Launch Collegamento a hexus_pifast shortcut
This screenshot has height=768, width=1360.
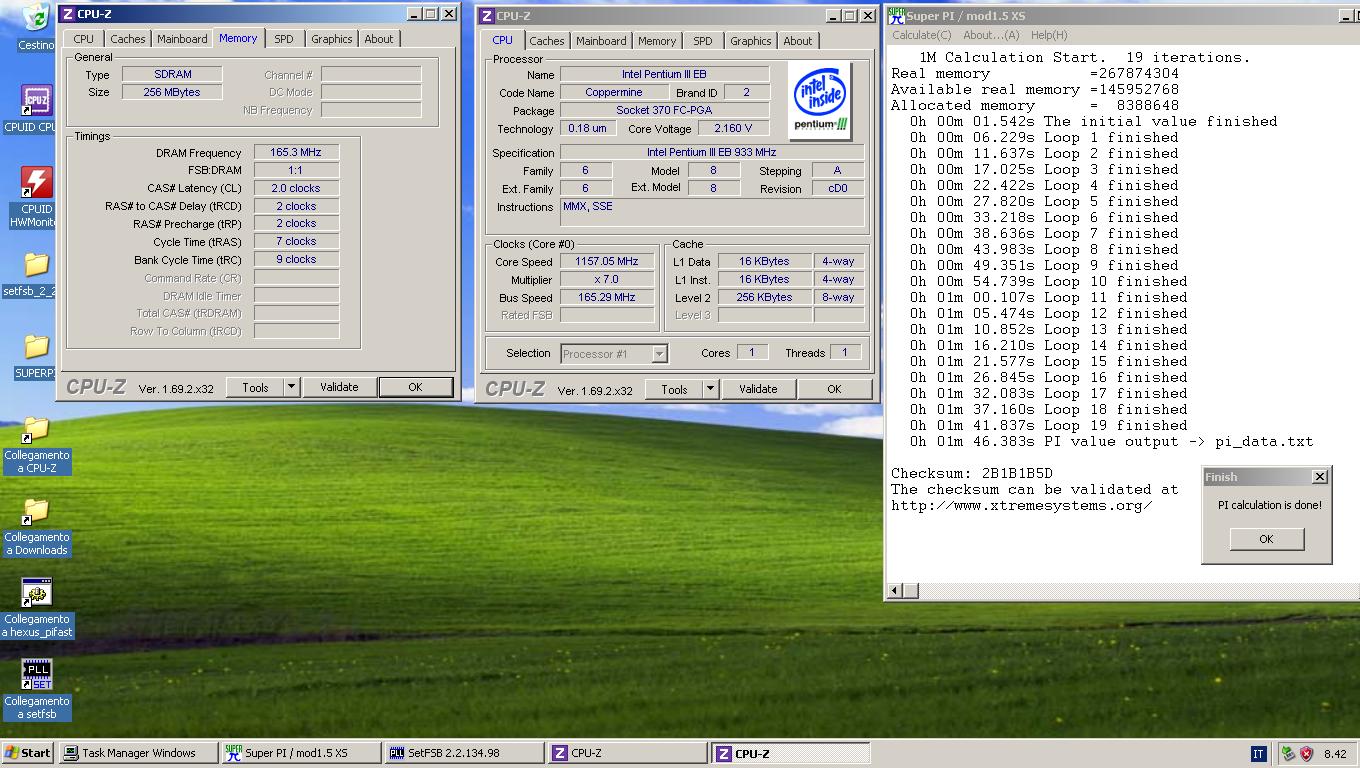coord(36,593)
